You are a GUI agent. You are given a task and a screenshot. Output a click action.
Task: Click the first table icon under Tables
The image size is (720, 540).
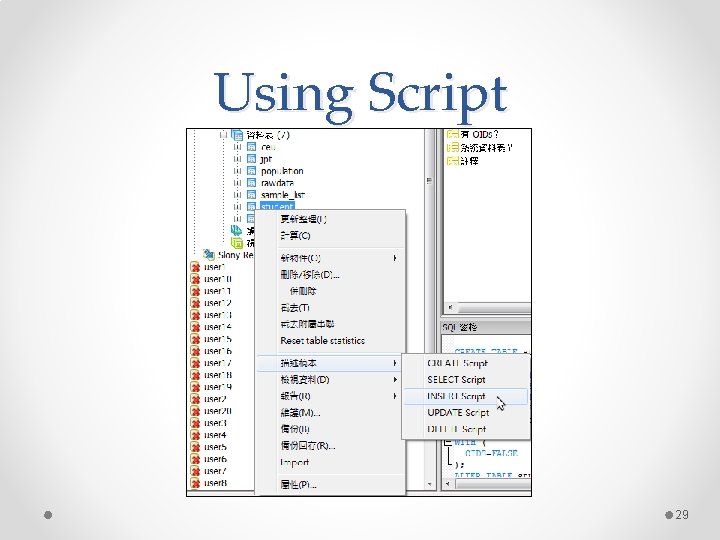point(251,147)
